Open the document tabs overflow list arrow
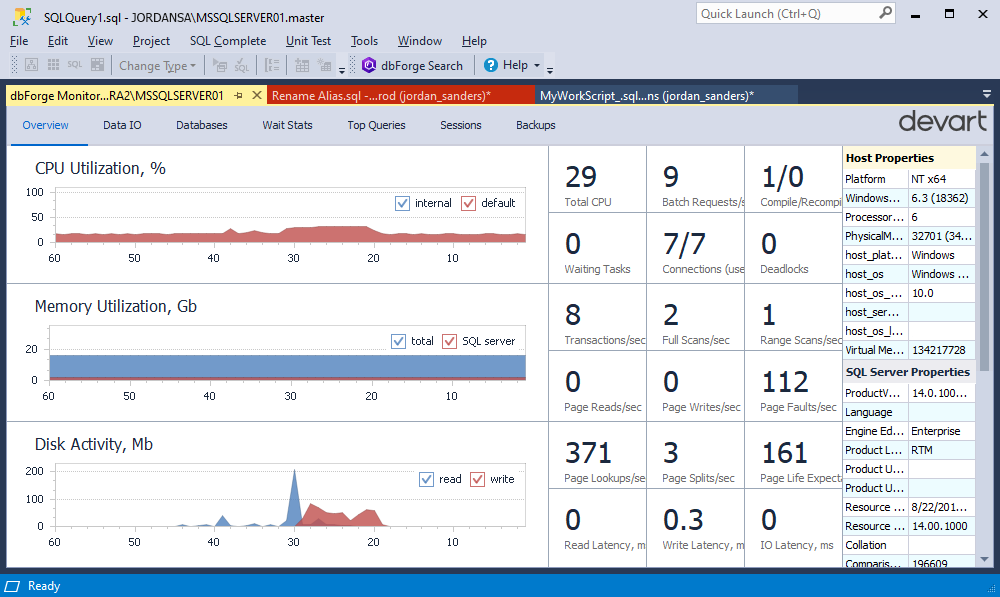 coord(987,95)
